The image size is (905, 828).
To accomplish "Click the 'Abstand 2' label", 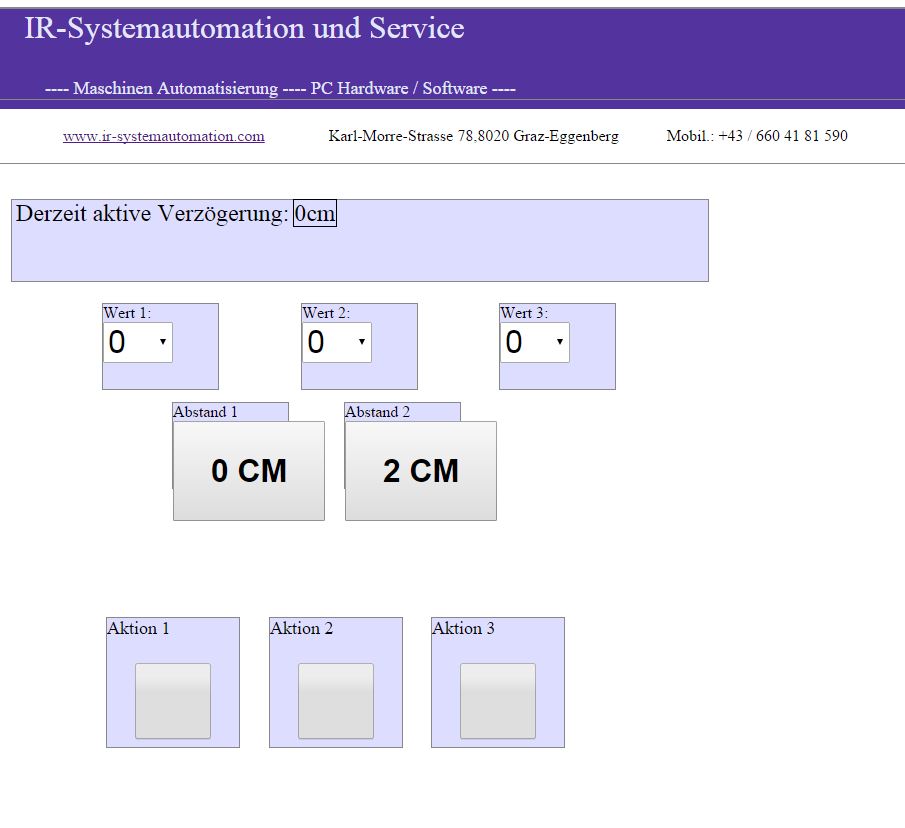I will (x=377, y=412).
